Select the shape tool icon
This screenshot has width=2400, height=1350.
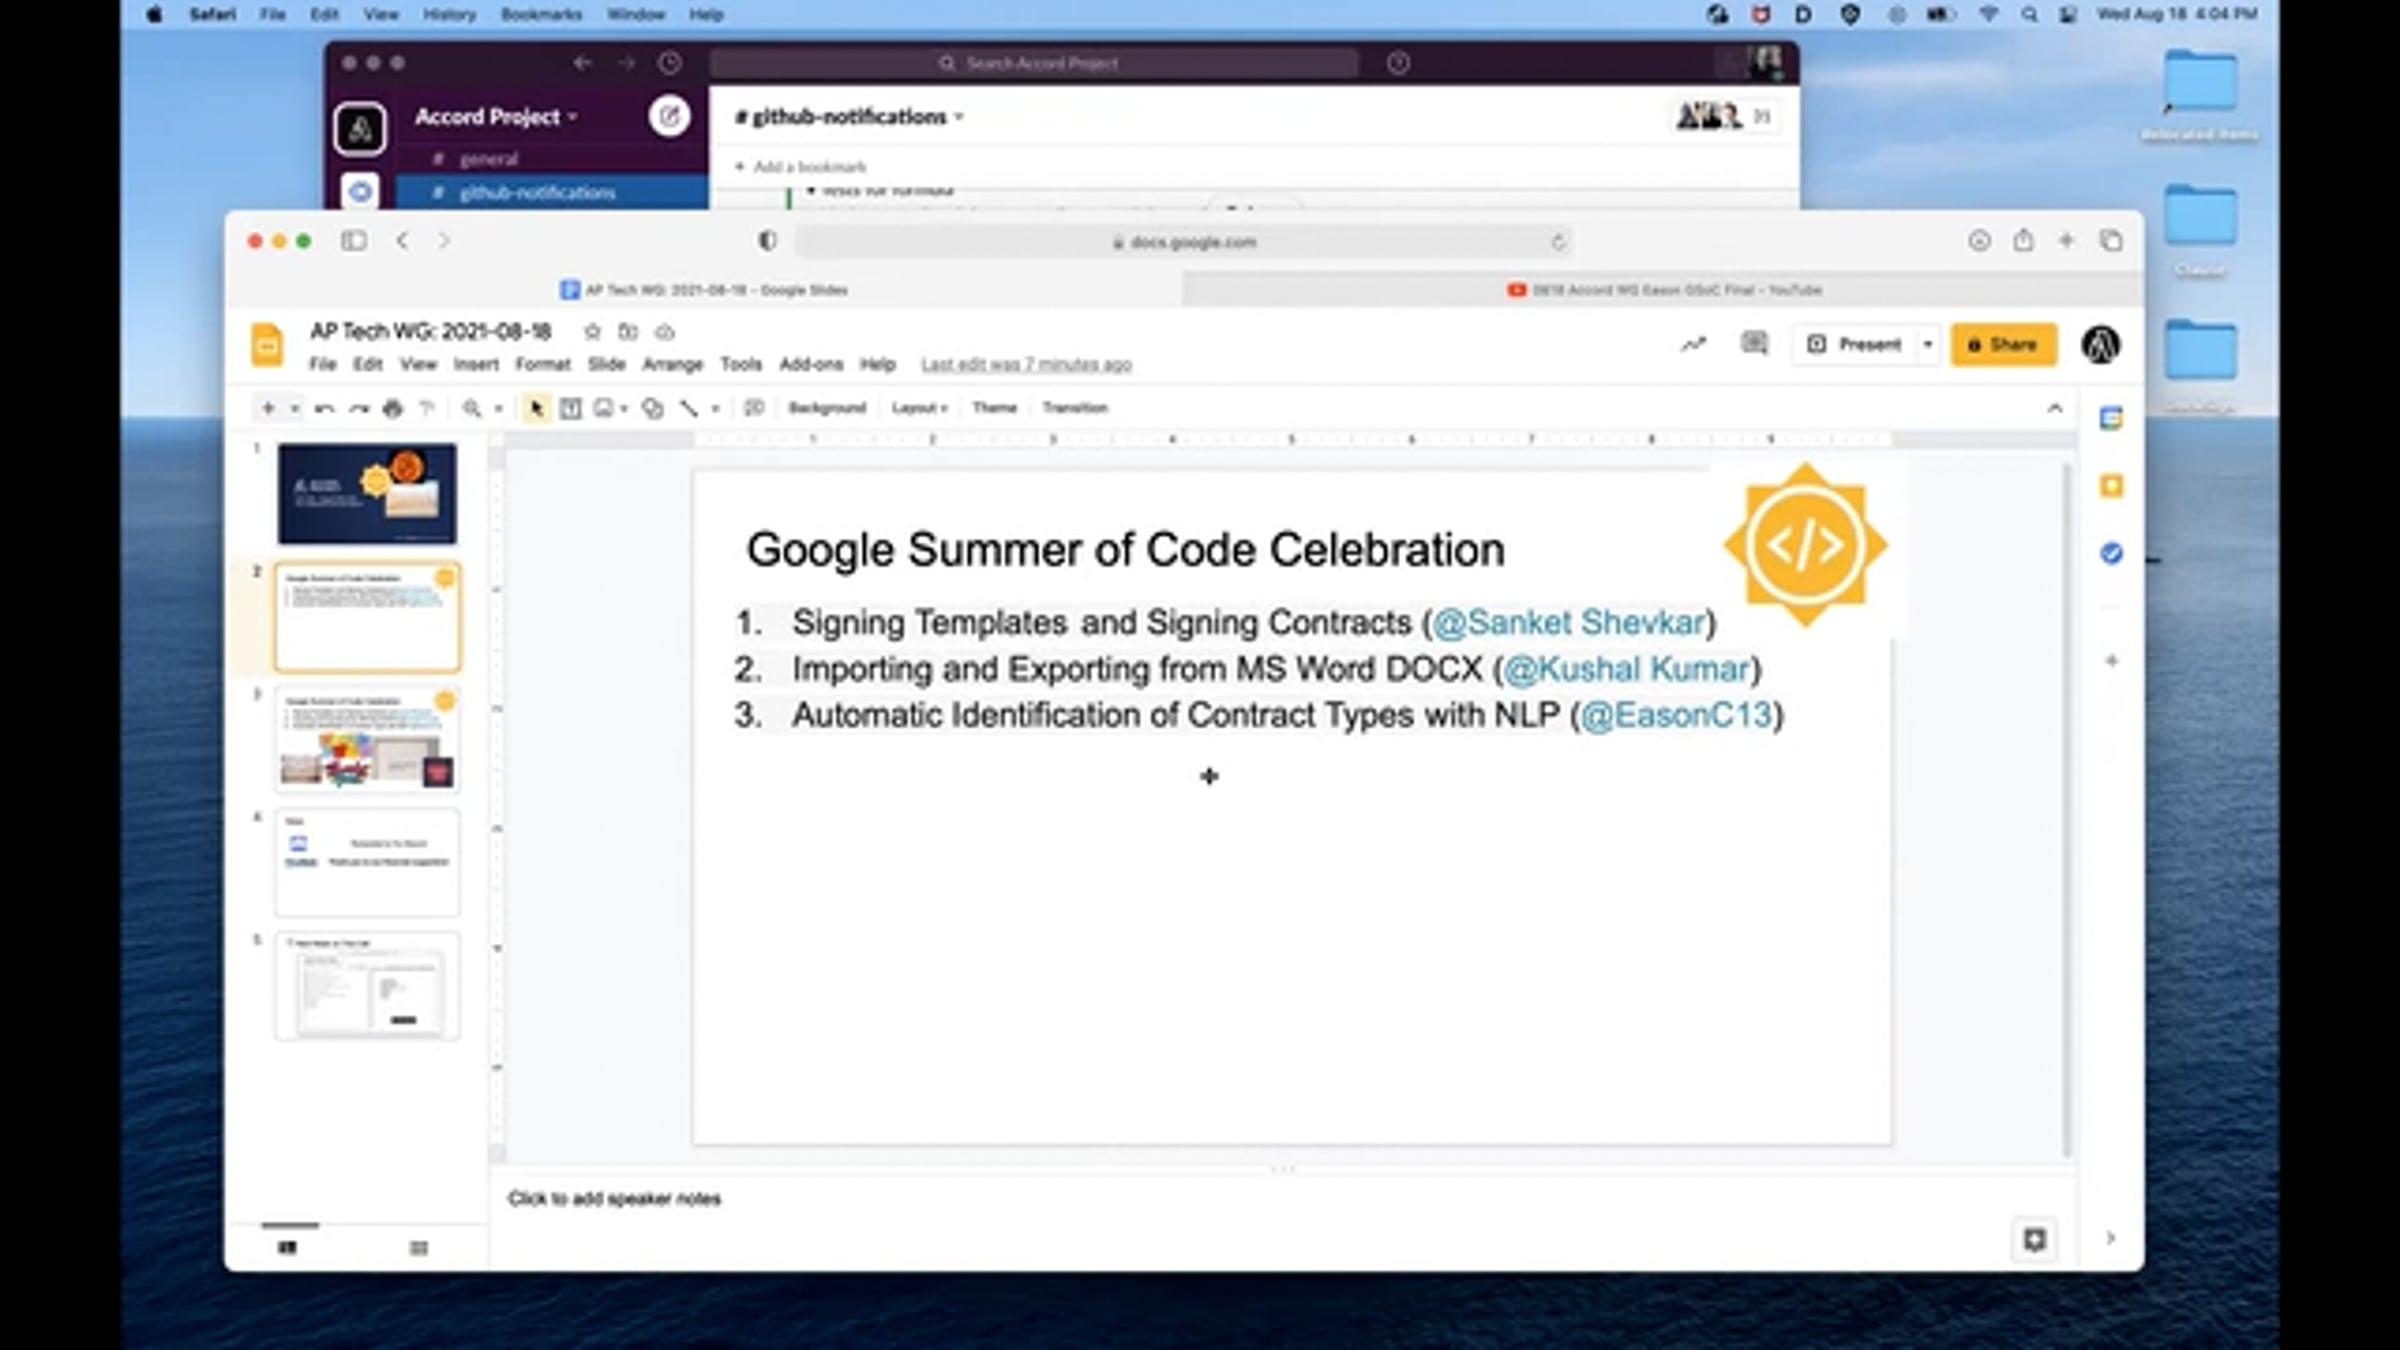652,408
